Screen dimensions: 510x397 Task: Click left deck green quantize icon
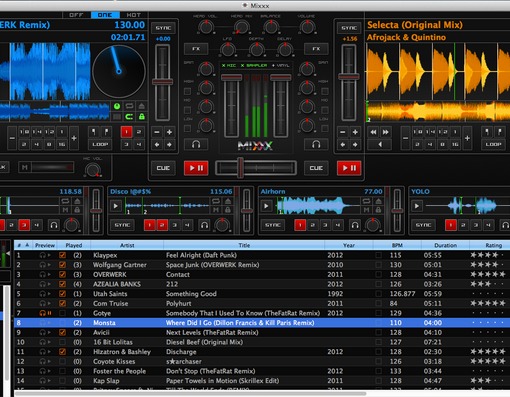point(117,106)
